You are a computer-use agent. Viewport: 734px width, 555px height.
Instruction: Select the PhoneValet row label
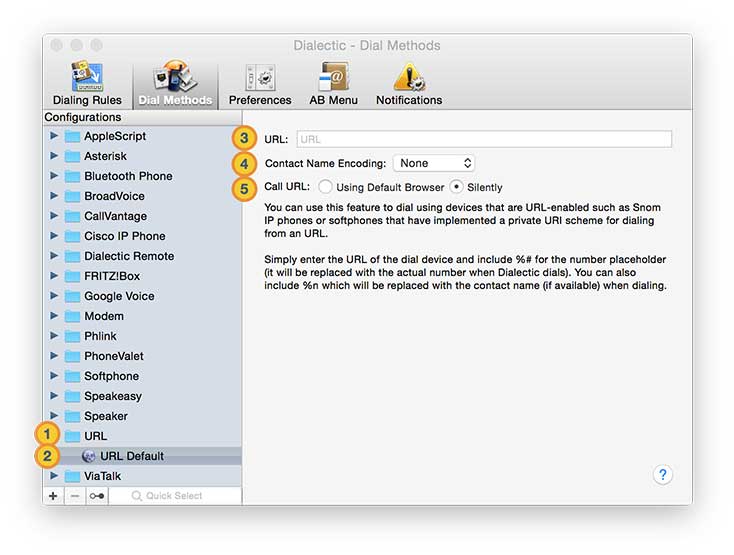114,356
